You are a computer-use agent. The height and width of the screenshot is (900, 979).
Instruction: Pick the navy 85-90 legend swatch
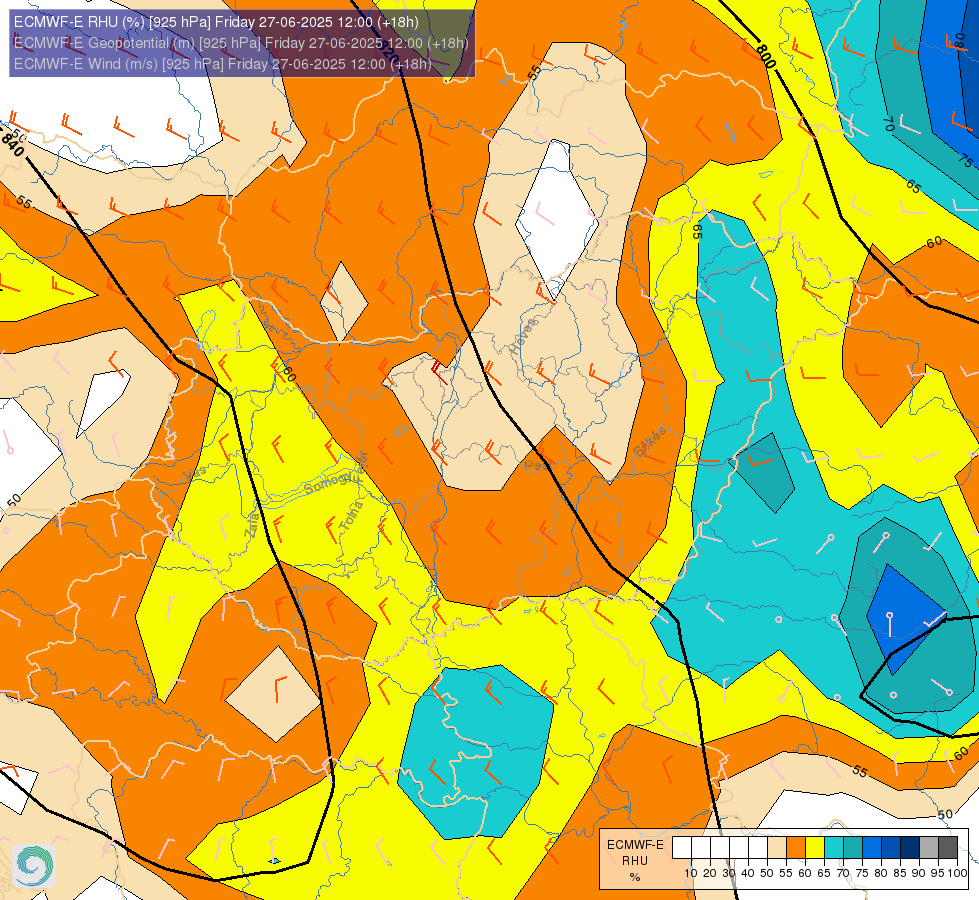910,848
